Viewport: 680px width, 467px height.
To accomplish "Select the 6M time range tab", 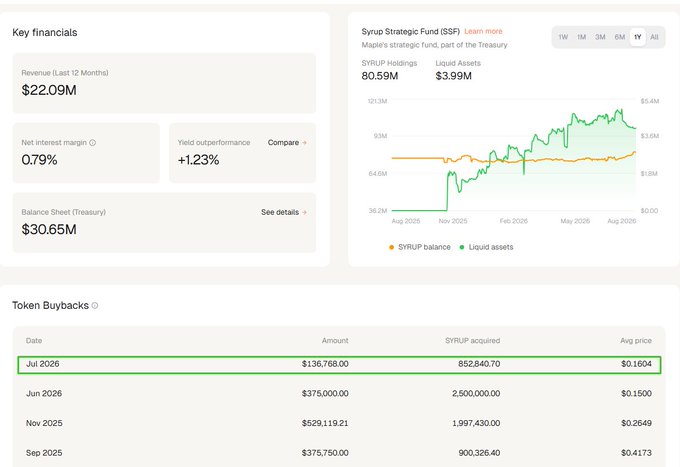I will click(x=620, y=37).
